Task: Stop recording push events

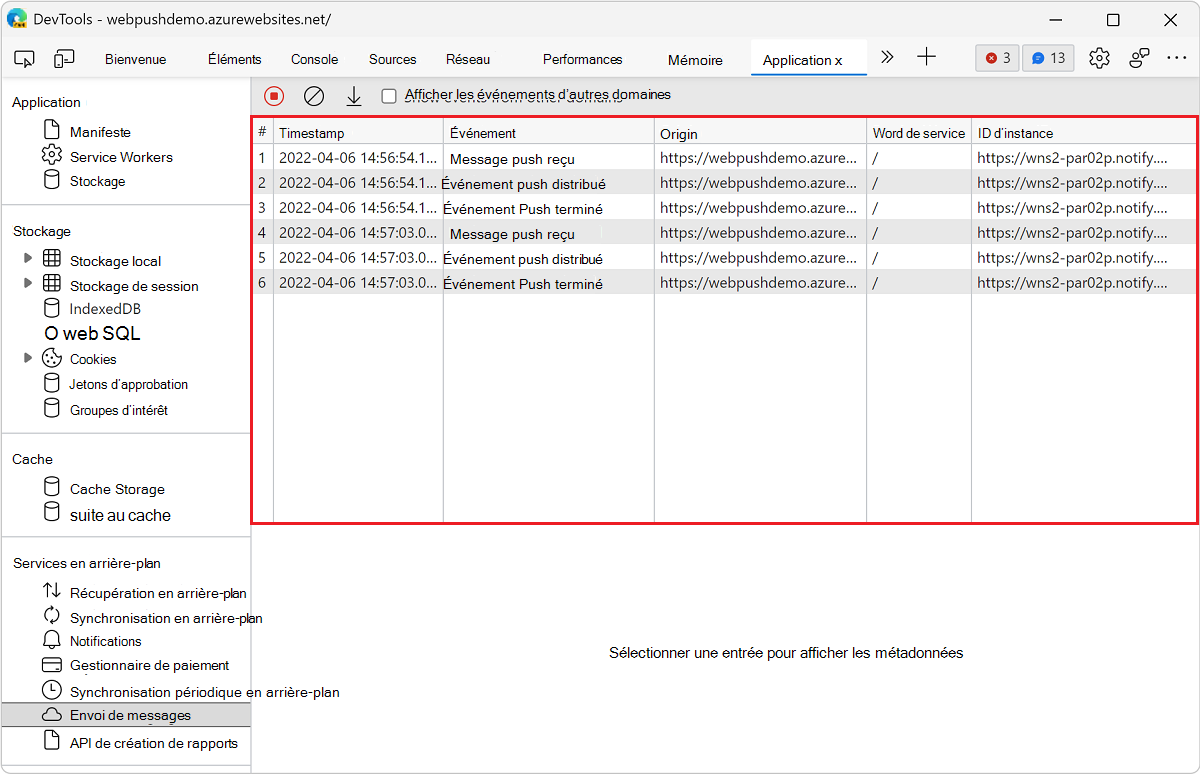Action: click(x=274, y=96)
